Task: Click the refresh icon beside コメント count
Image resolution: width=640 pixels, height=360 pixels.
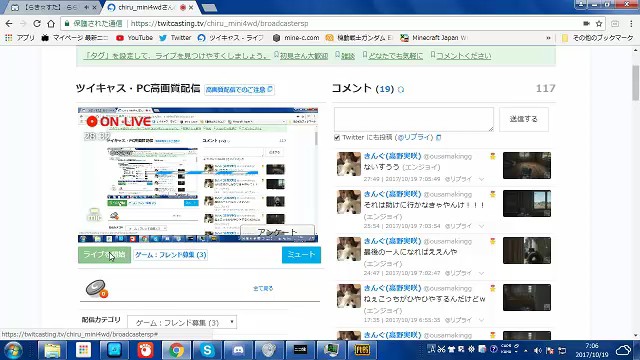Action: pyautogui.click(x=401, y=89)
